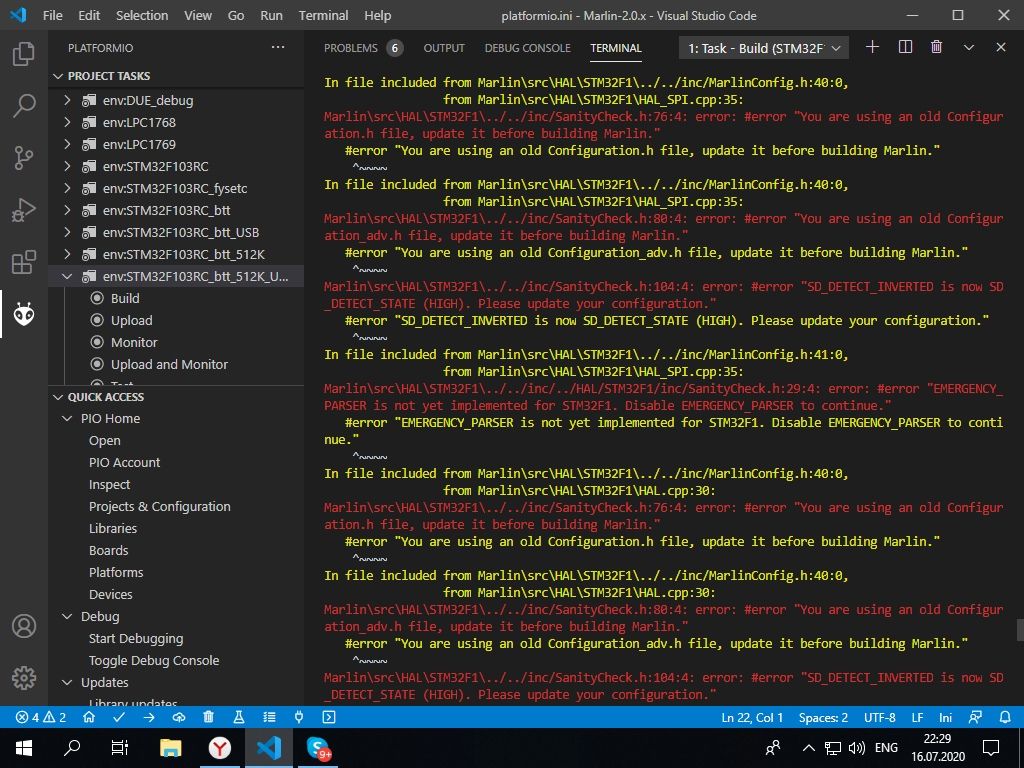The image size is (1024, 768).
Task: Click the Serial Monitor plug icon
Action: 299,717
